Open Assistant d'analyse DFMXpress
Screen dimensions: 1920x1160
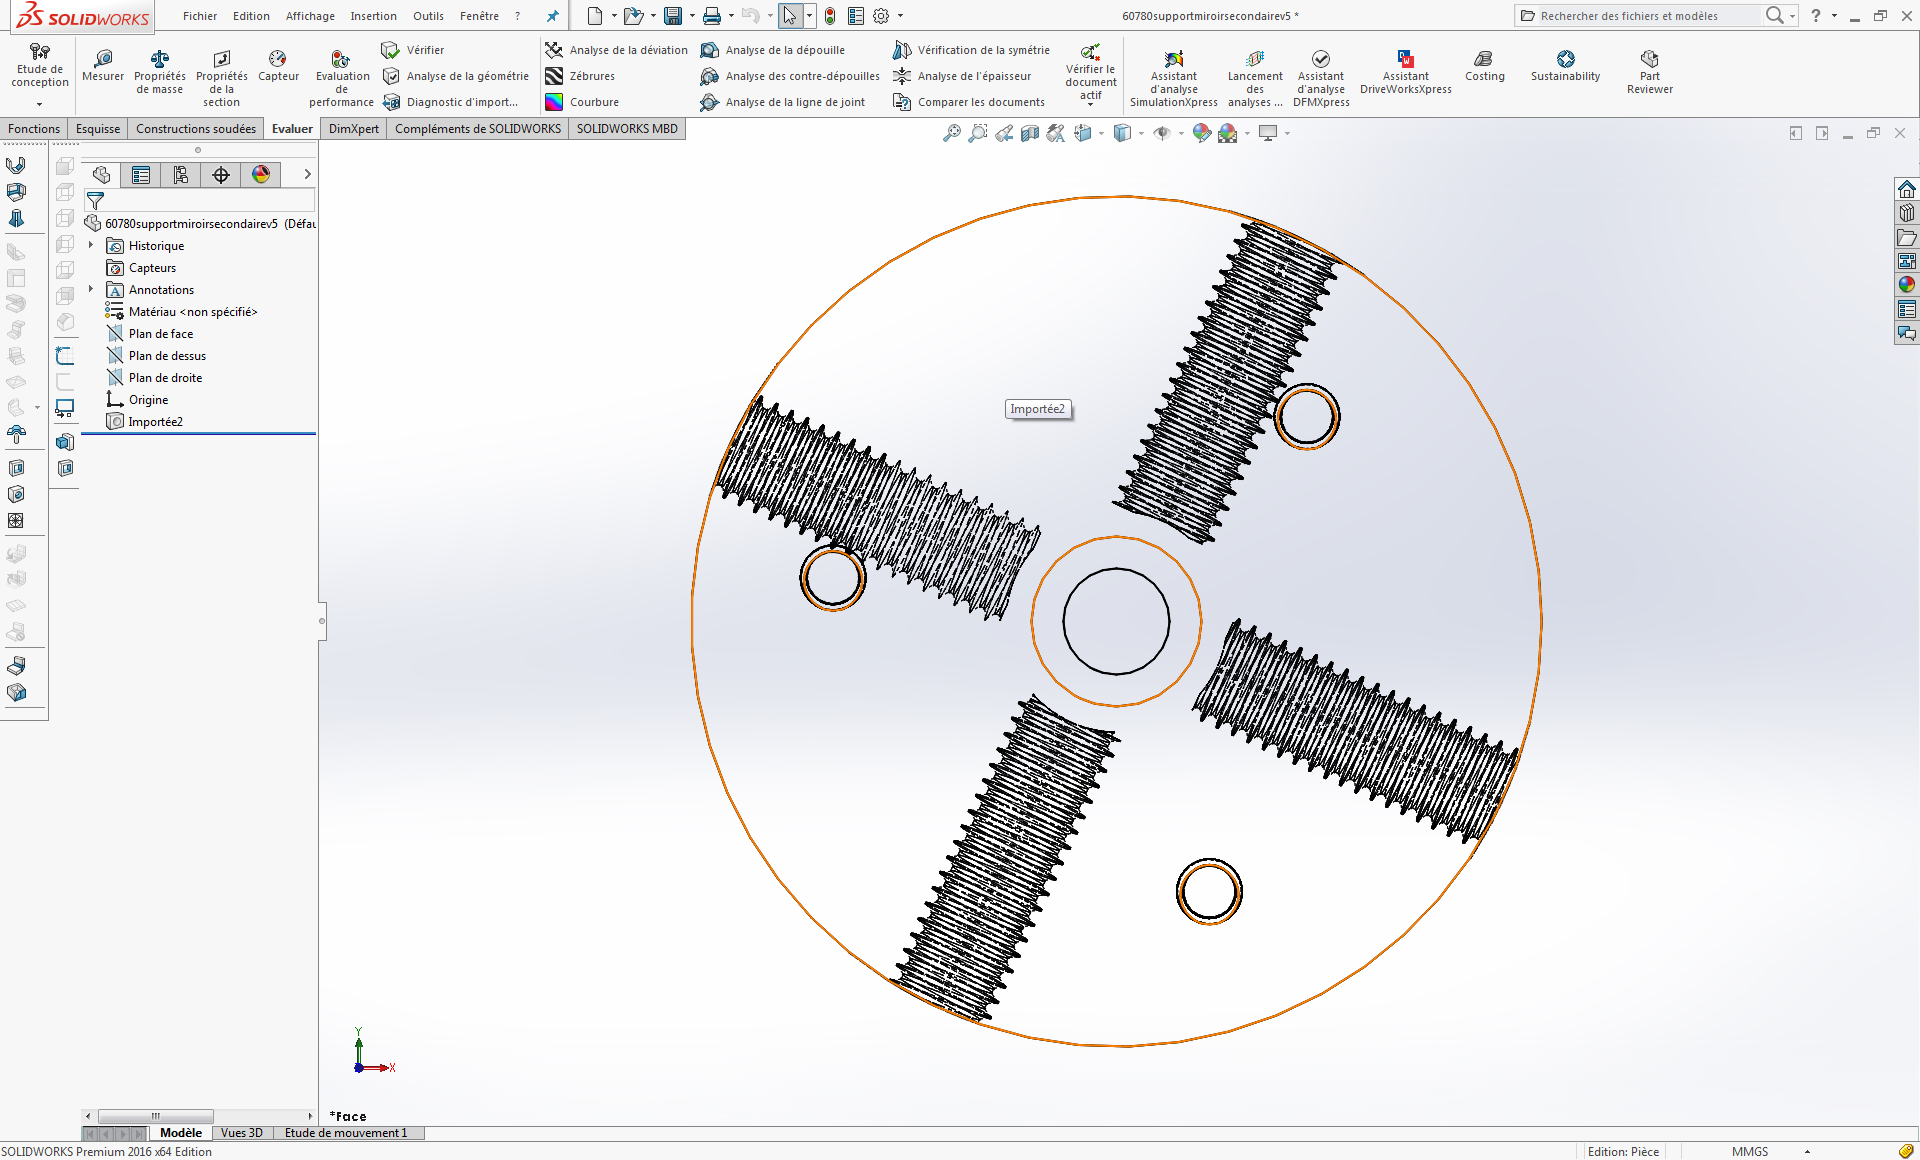point(1321,78)
